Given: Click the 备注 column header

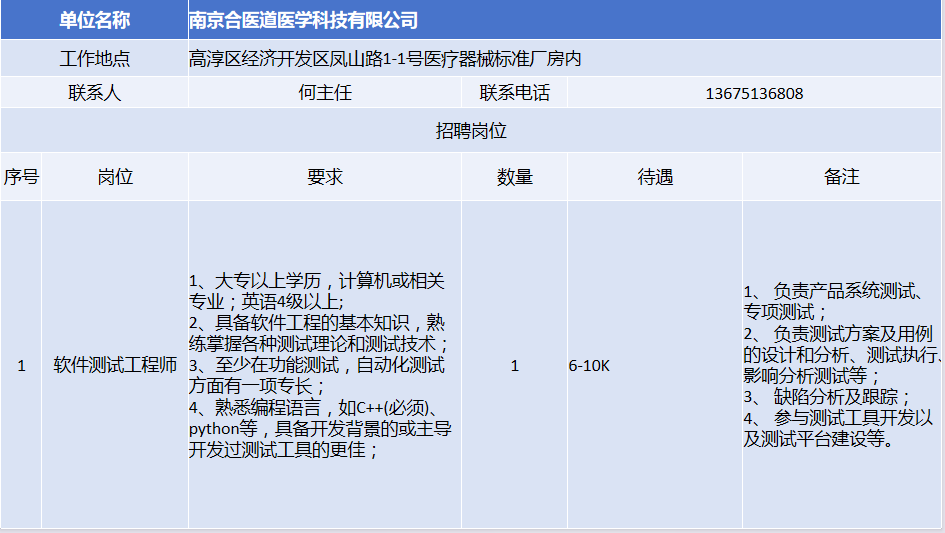Looking at the screenshot, I should (x=842, y=177).
